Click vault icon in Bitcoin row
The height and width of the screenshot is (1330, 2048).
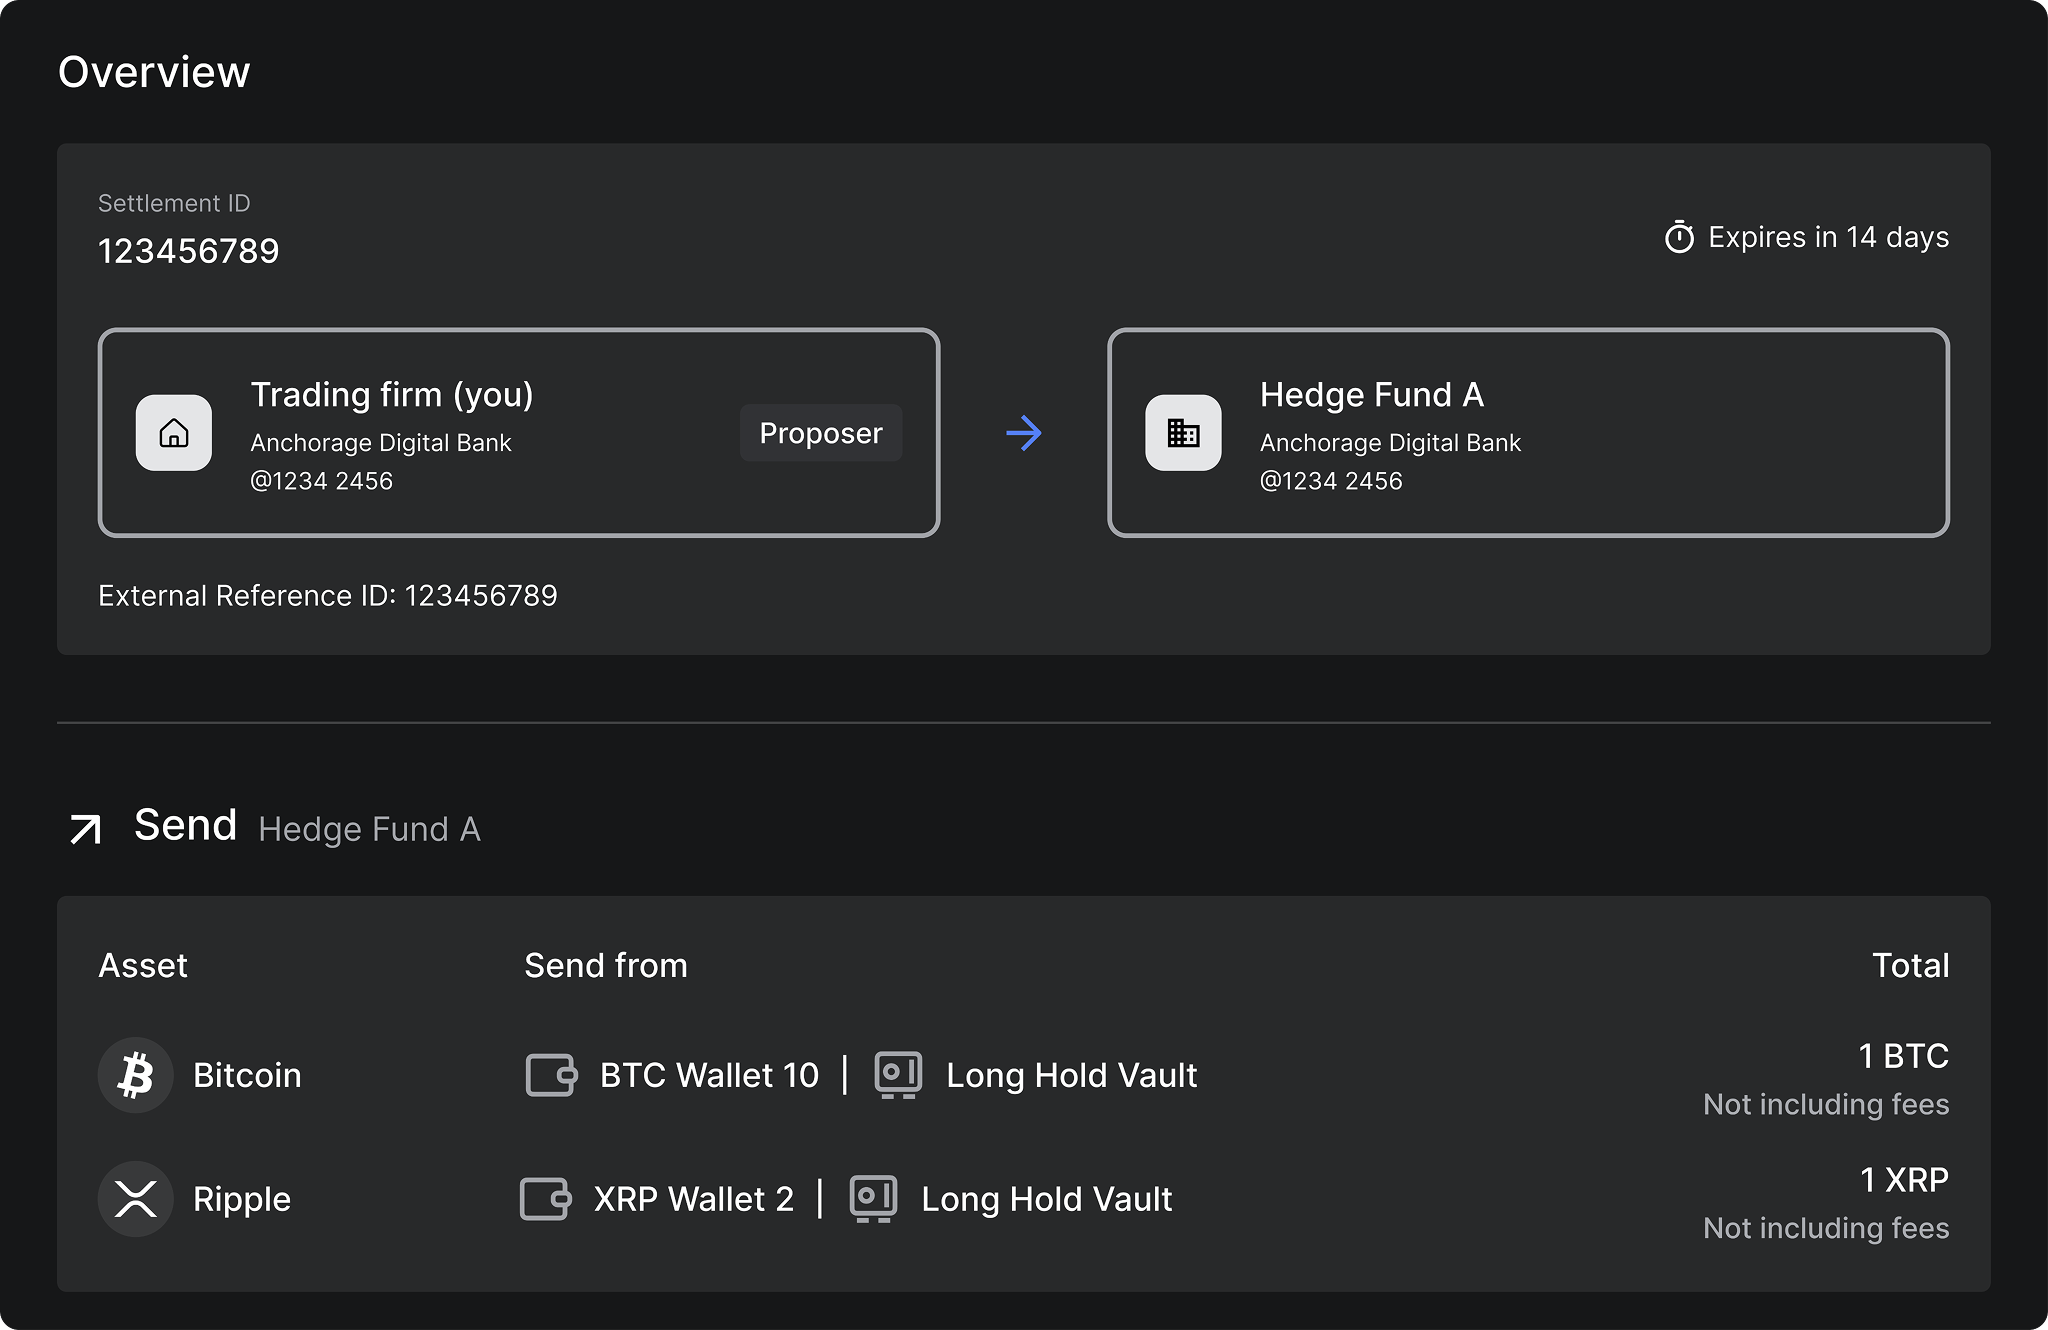[x=898, y=1075]
